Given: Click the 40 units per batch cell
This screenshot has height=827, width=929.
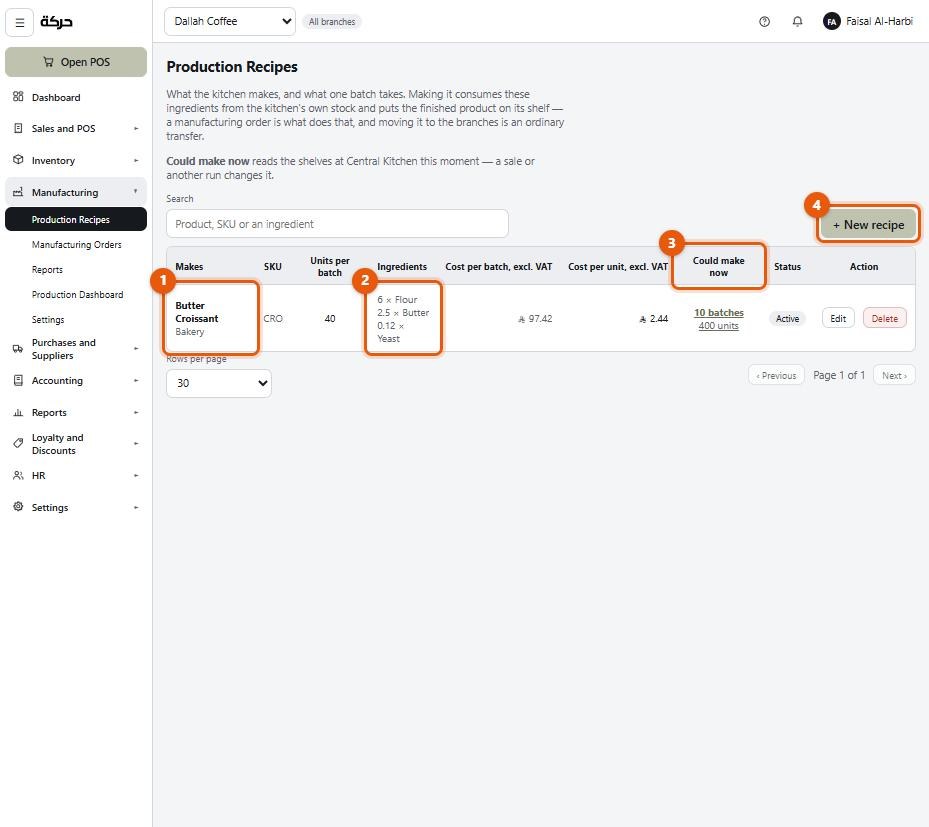Looking at the screenshot, I should [330, 318].
